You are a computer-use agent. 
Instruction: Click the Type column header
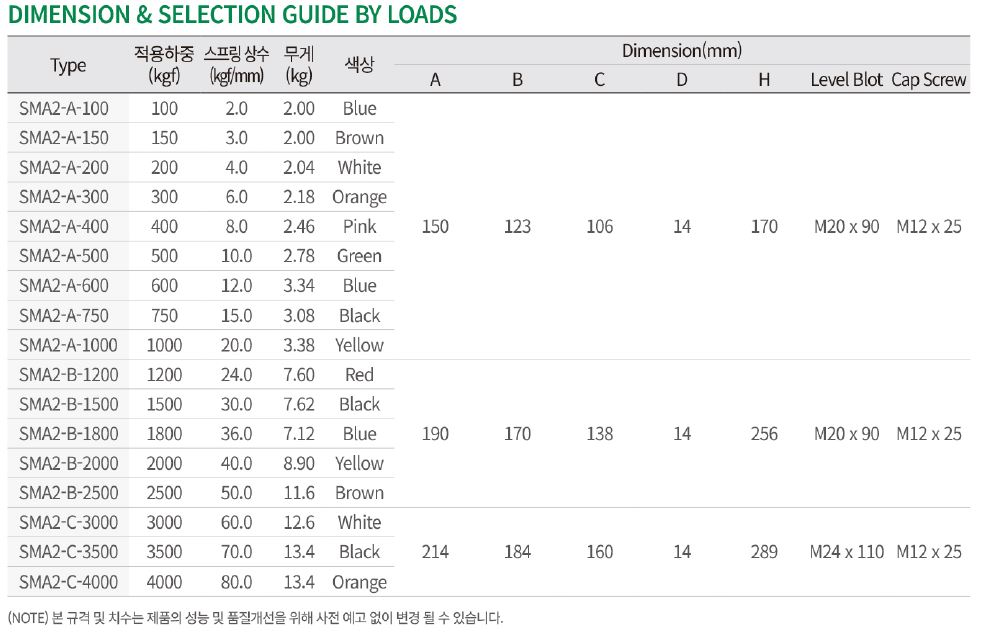point(68,66)
